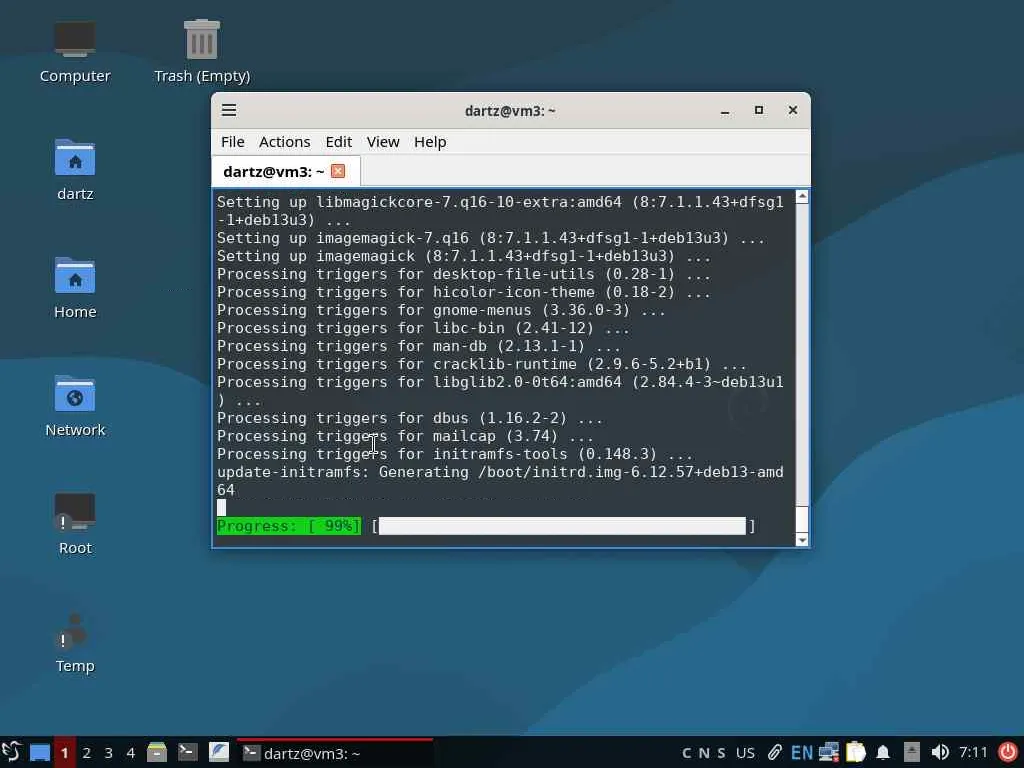Click 'update-initramfs: Generating' line
Image resolution: width=1024 pixels, height=768 pixels.
[500, 481]
